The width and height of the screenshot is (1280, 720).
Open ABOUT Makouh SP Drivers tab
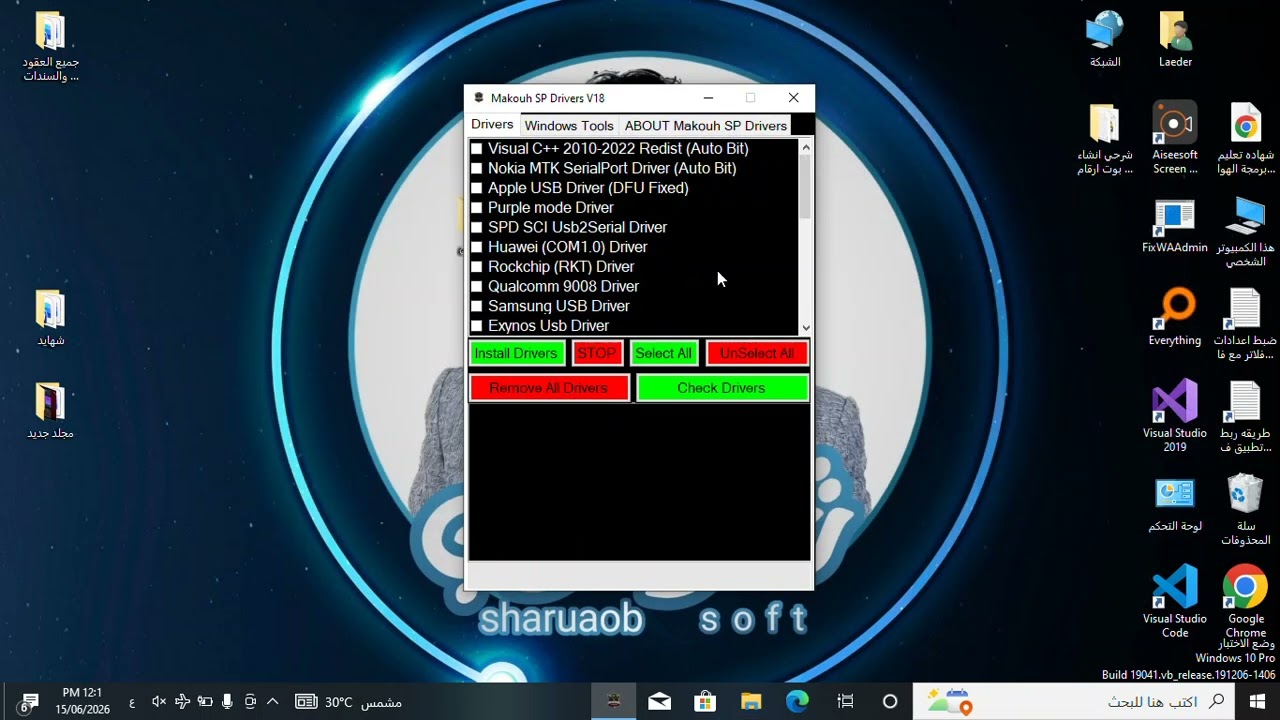pyautogui.click(x=705, y=126)
